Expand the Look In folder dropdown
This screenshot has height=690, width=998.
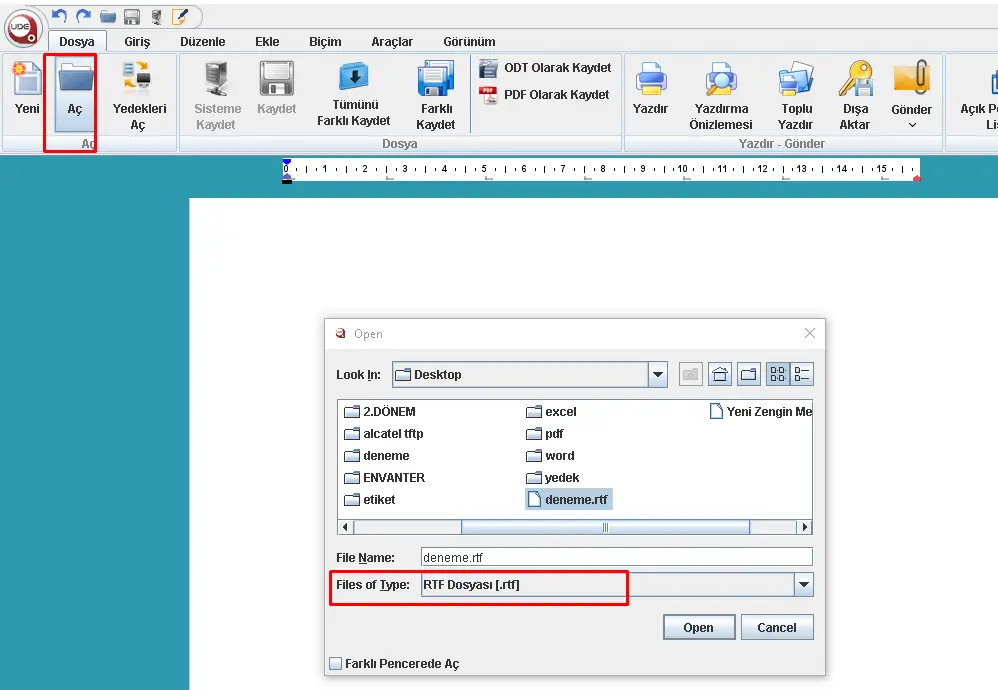657,375
